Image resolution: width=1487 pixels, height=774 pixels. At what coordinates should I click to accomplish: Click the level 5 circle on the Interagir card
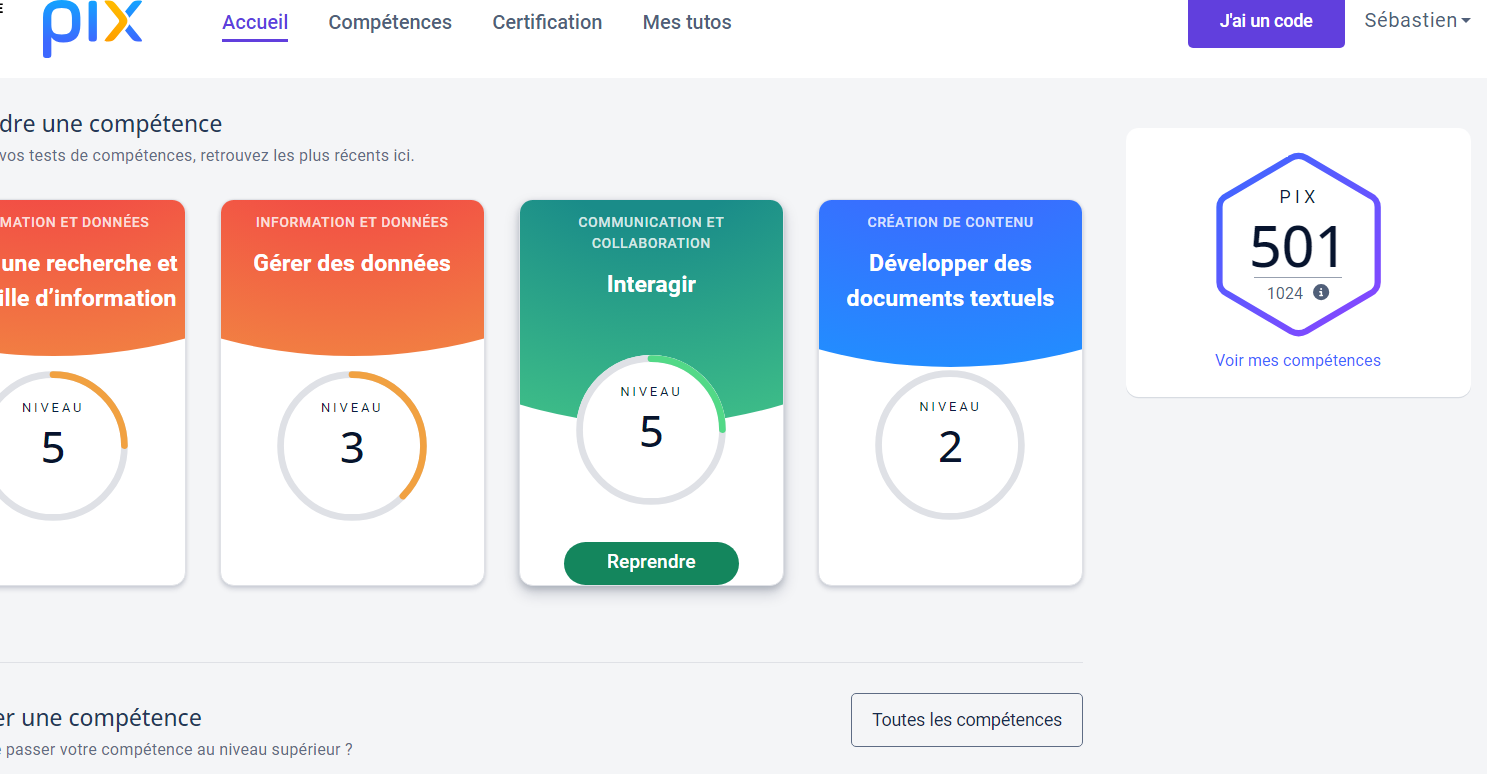651,430
